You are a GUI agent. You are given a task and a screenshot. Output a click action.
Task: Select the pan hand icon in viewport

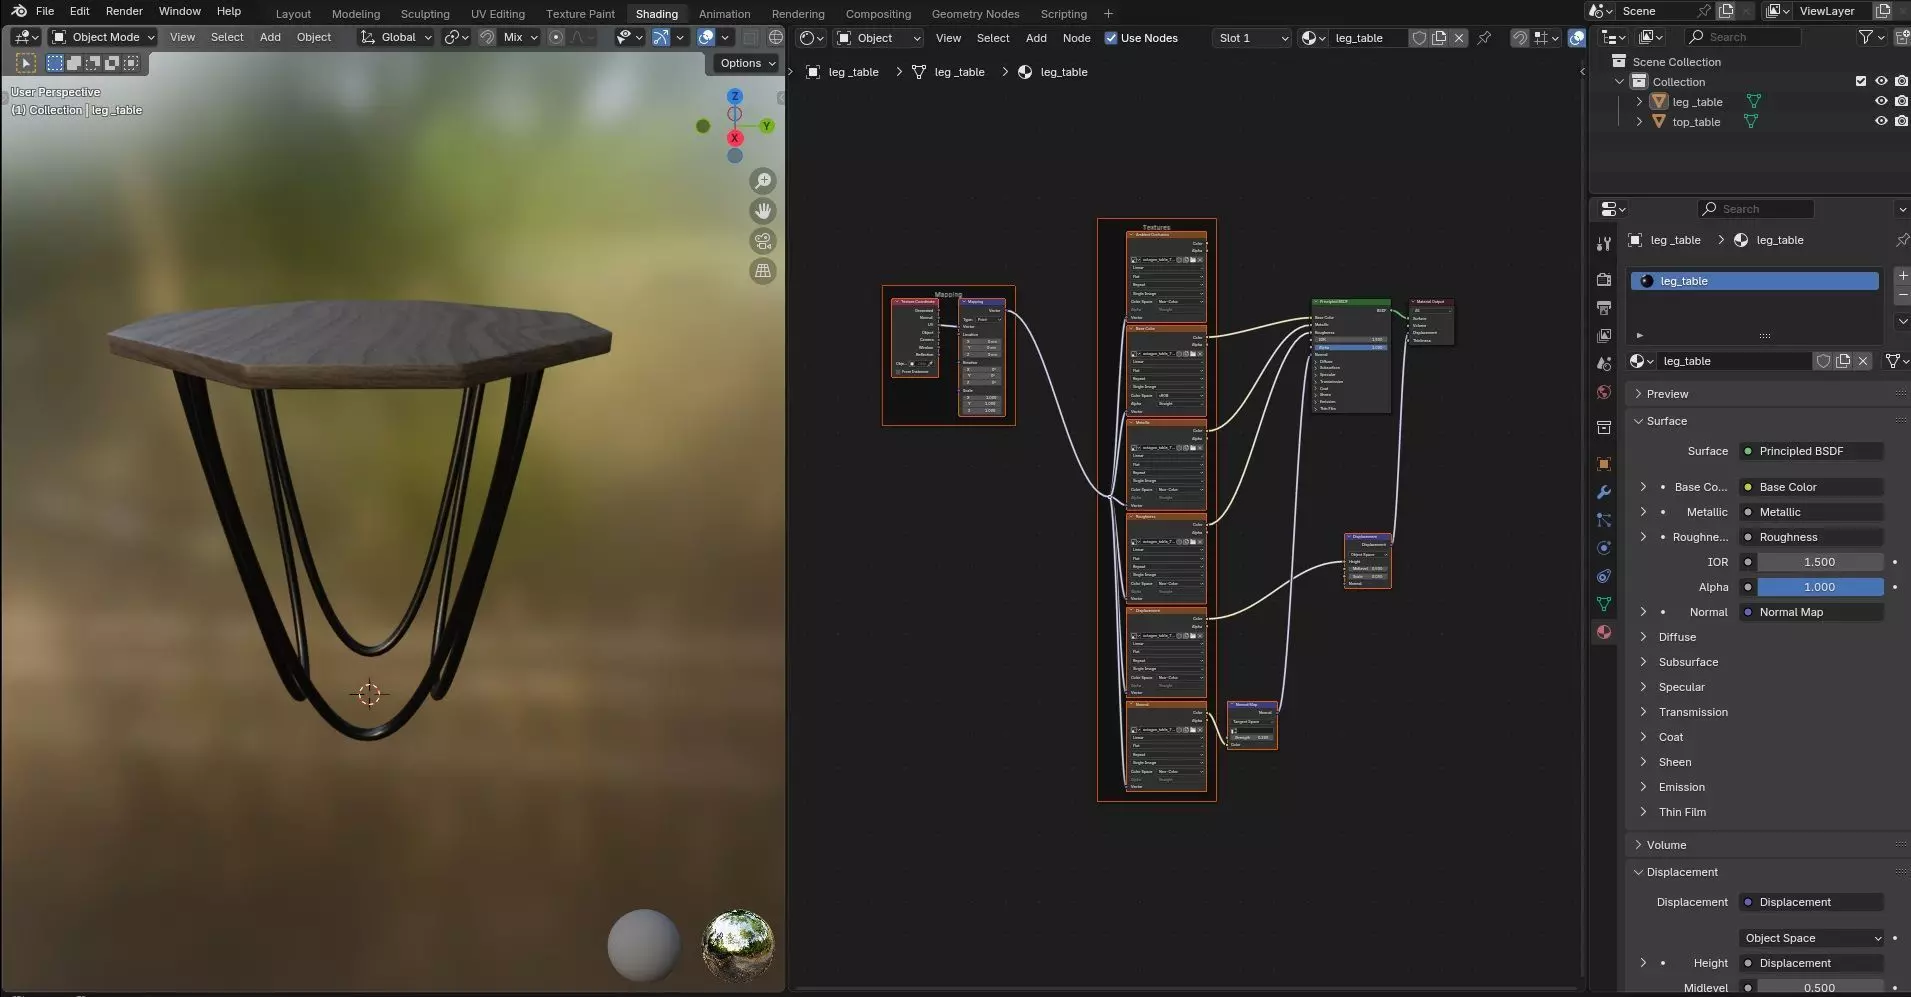[x=763, y=211]
